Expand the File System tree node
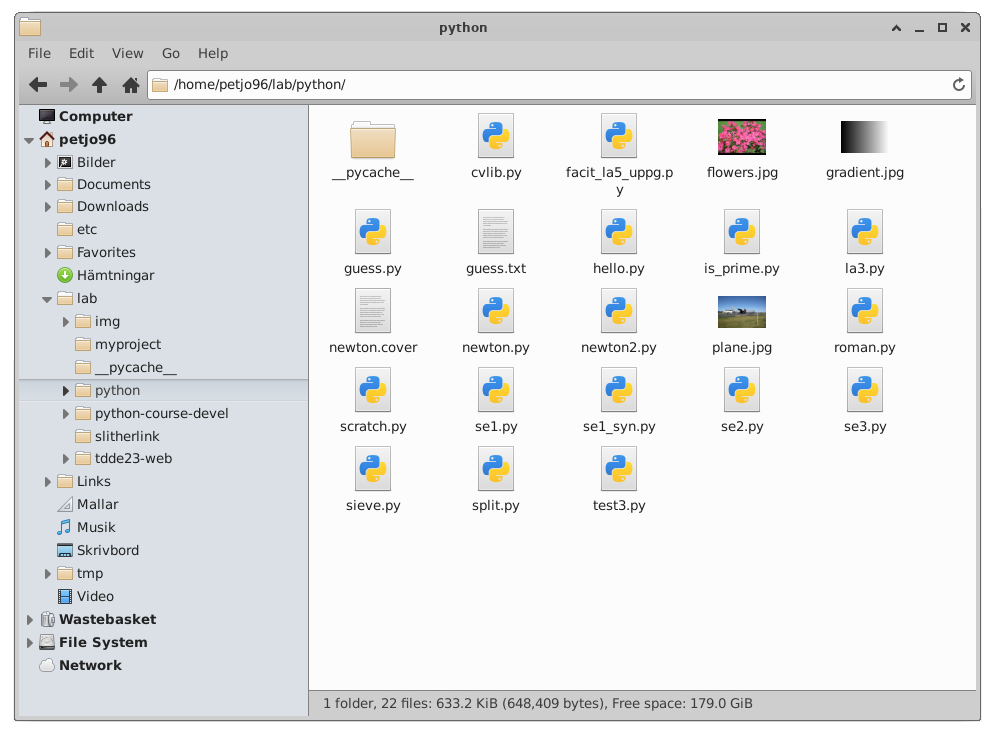Image resolution: width=993 pixels, height=732 pixels. [x=29, y=643]
